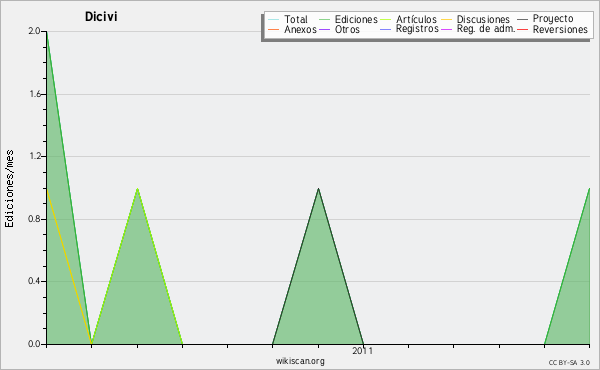Click the chart title Dicivi
The width and height of the screenshot is (600, 370).
tap(101, 16)
